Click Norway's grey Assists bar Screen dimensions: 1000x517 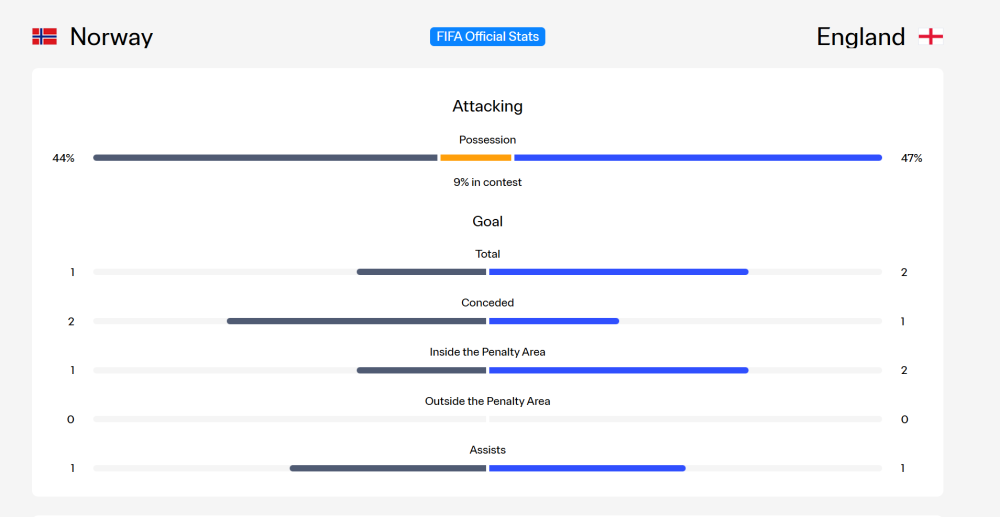pos(388,469)
